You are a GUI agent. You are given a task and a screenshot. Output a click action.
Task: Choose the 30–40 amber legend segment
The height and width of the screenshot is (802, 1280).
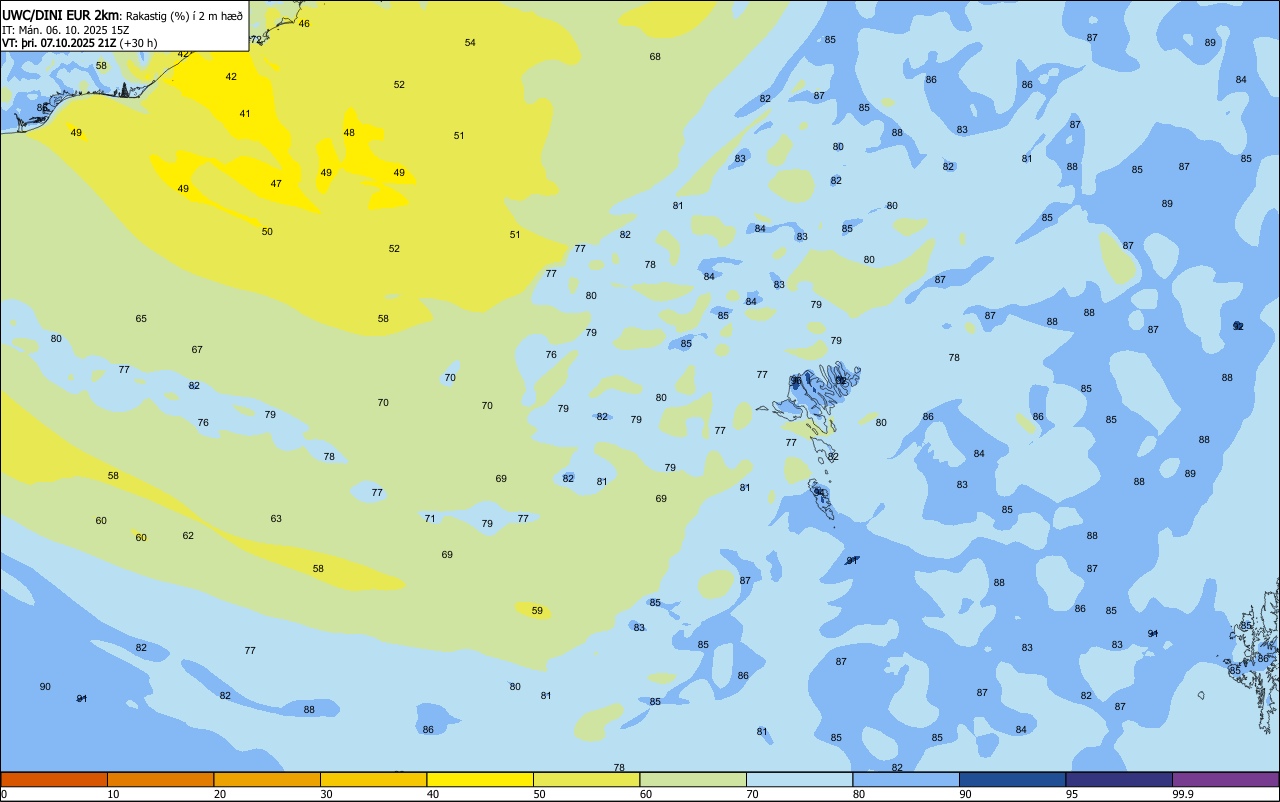(373, 779)
